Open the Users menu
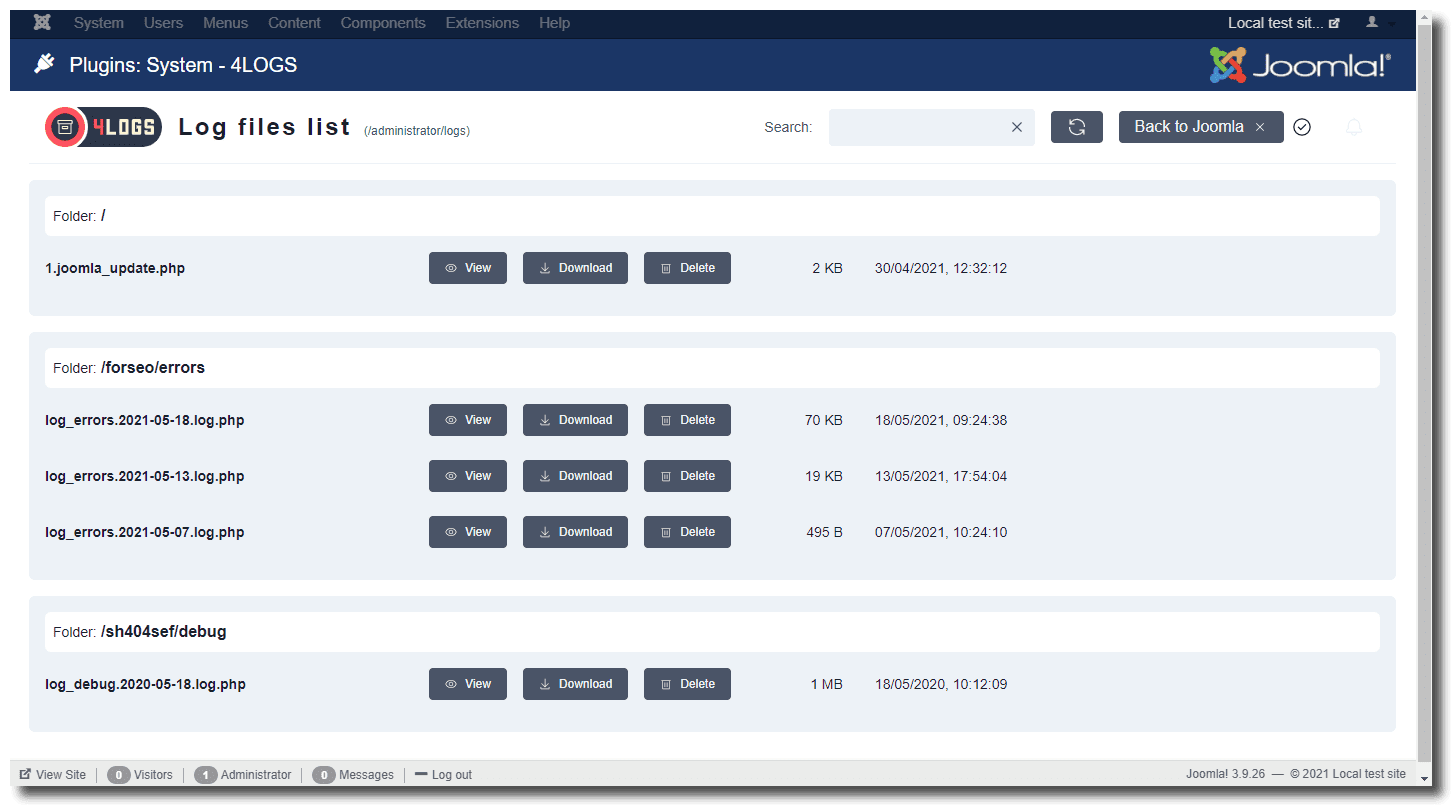This screenshot has width=1452, height=806. point(163,23)
